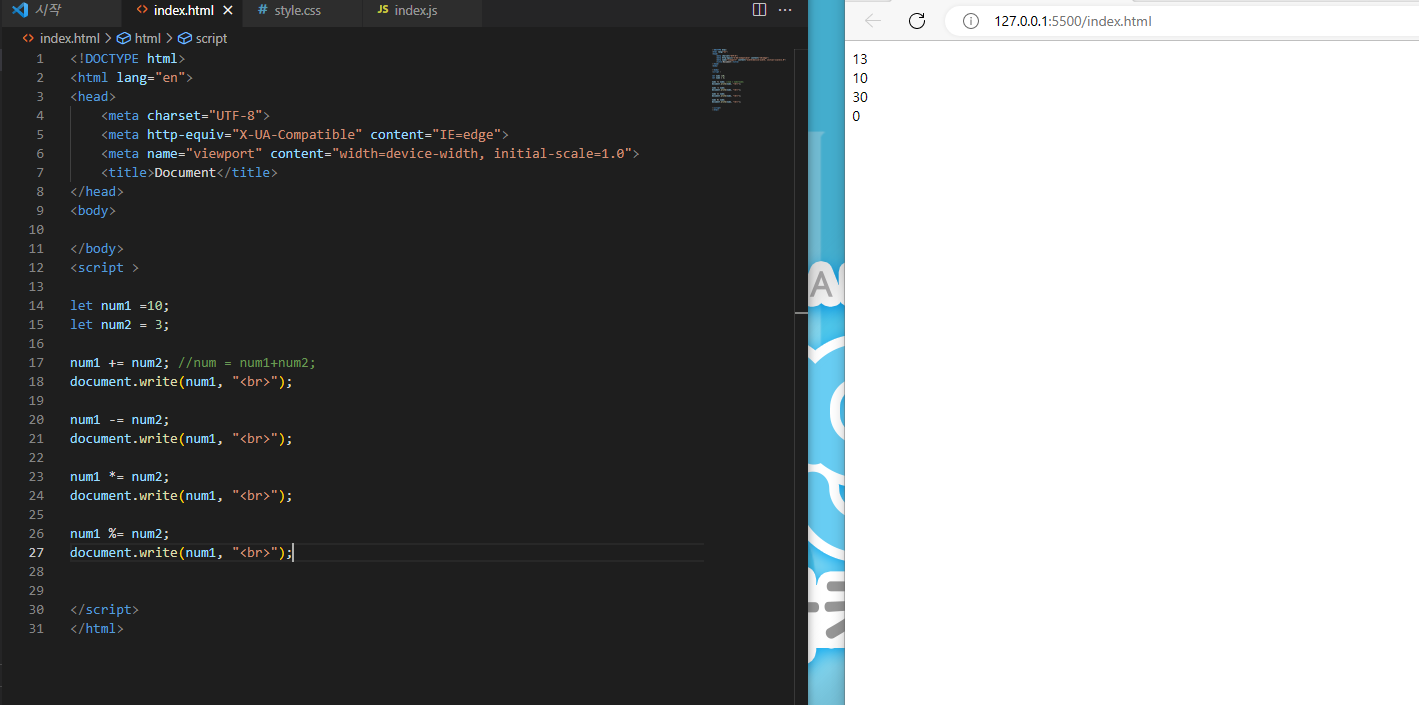This screenshot has height=705, width=1419.
Task: Click the html breadcrumb element
Action: point(139,38)
